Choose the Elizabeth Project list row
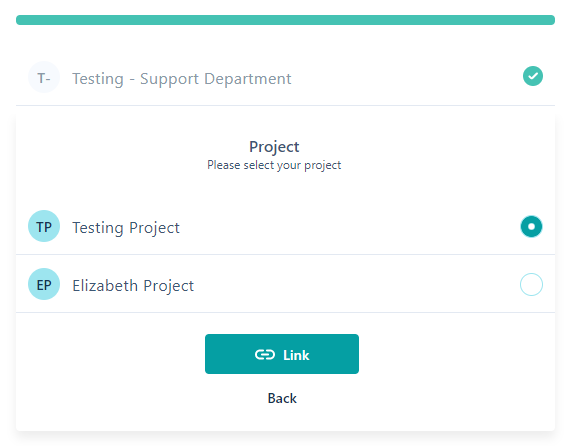Screen dimensions: 570x446 (x=285, y=284)
